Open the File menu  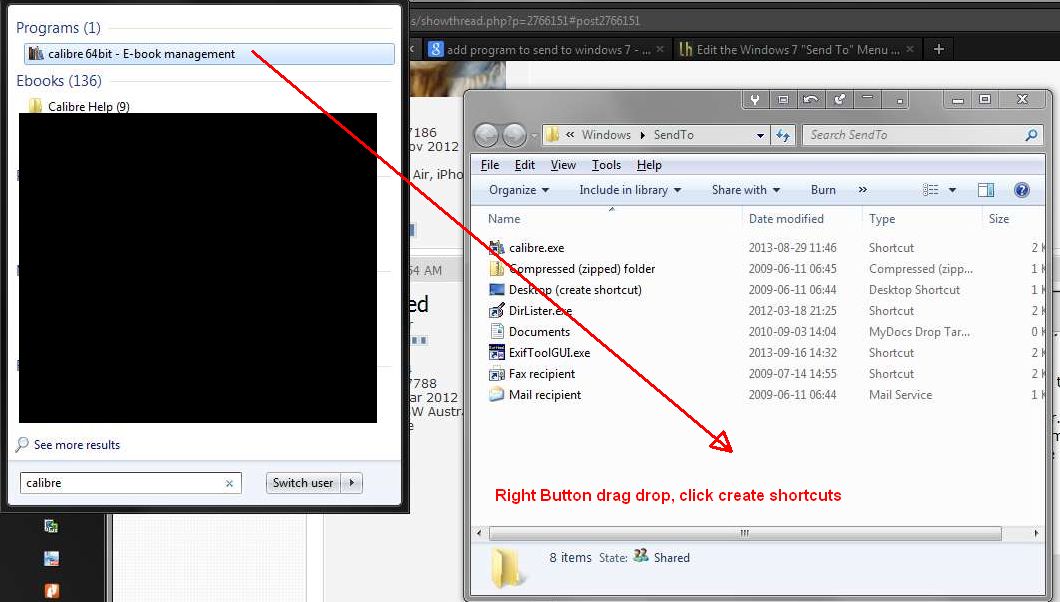pos(489,165)
